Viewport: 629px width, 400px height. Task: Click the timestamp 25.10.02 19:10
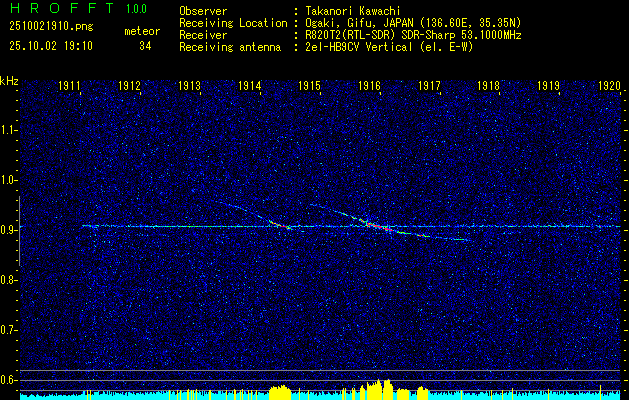pos(51,46)
